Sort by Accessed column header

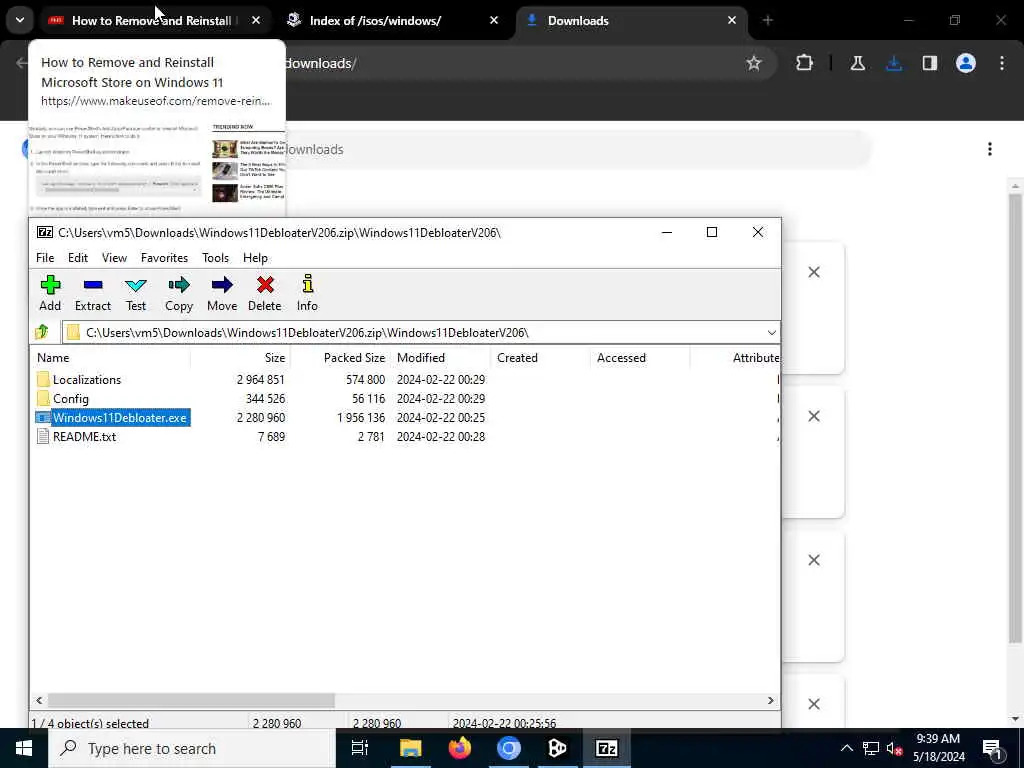pos(640,358)
